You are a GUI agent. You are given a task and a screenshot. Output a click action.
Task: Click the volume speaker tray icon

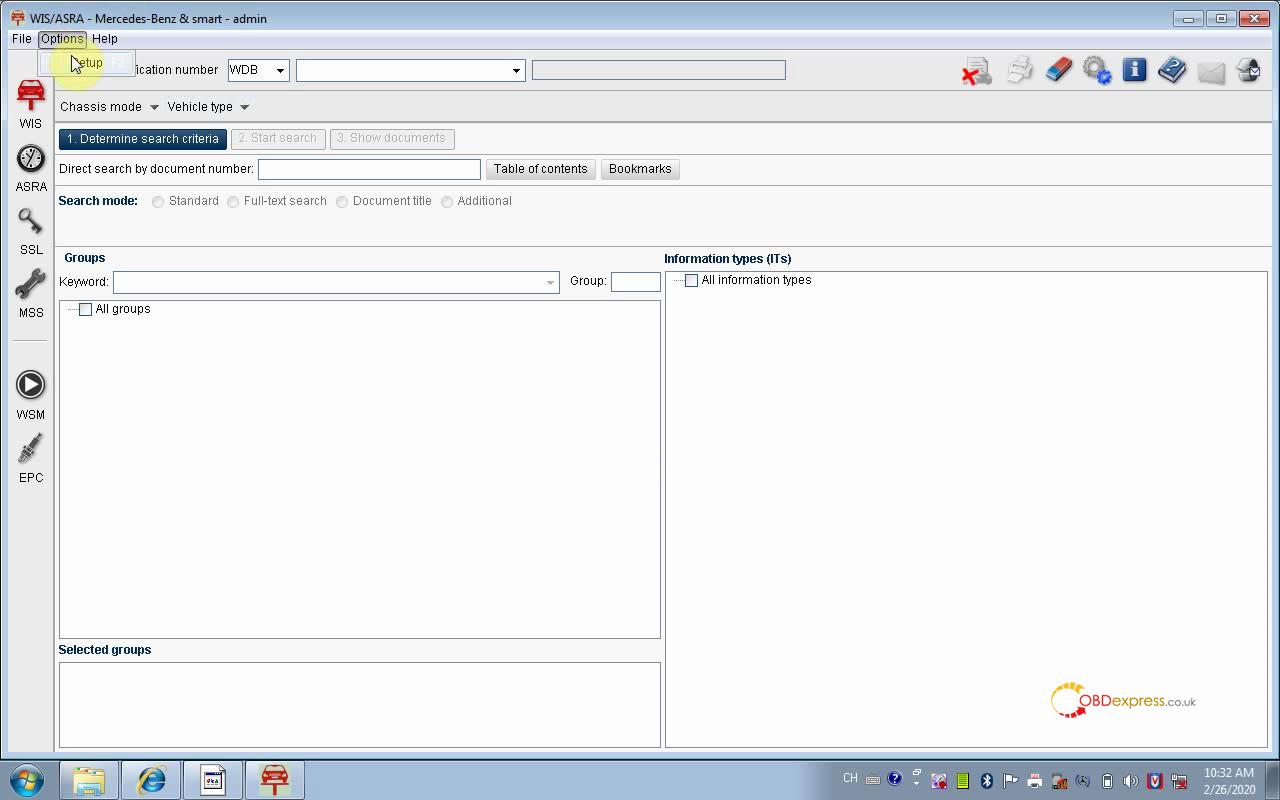[1130, 781]
